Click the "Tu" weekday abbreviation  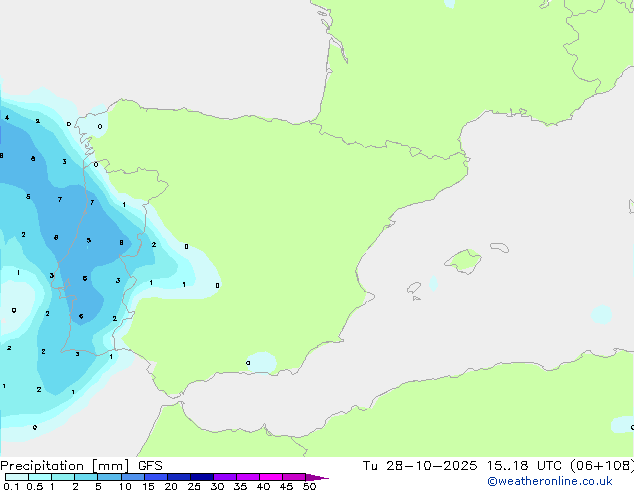pyautogui.click(x=370, y=466)
